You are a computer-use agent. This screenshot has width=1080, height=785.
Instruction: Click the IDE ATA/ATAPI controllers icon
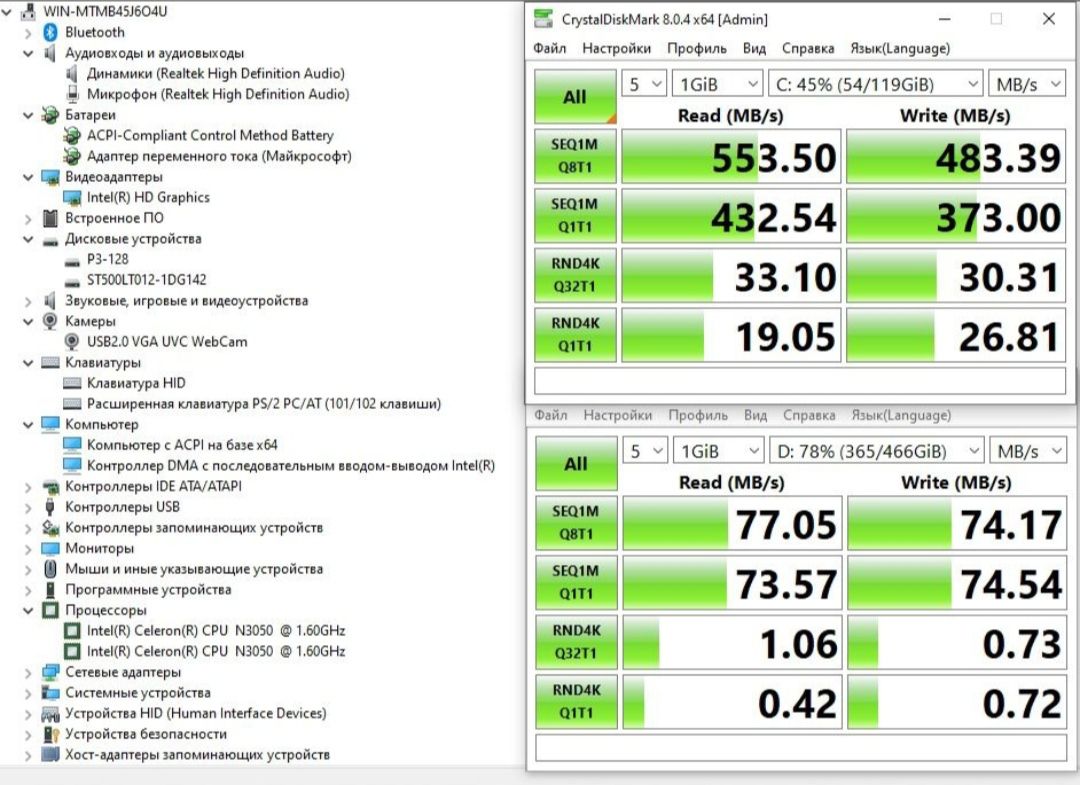click(x=50, y=486)
